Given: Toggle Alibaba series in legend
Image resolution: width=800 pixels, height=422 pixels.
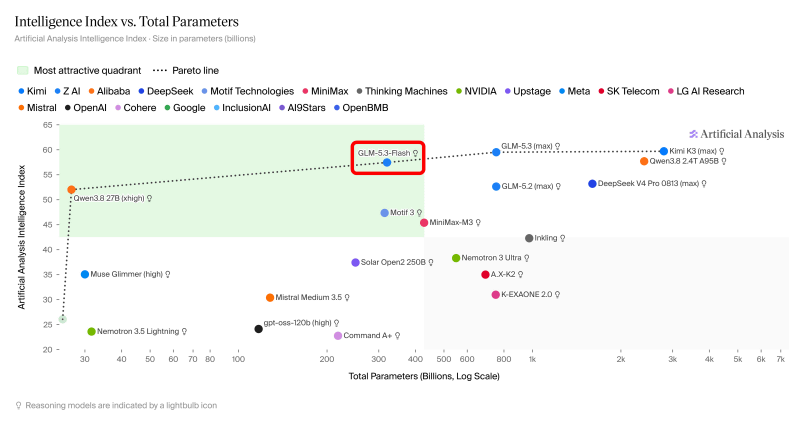Looking at the screenshot, I should click(109, 91).
